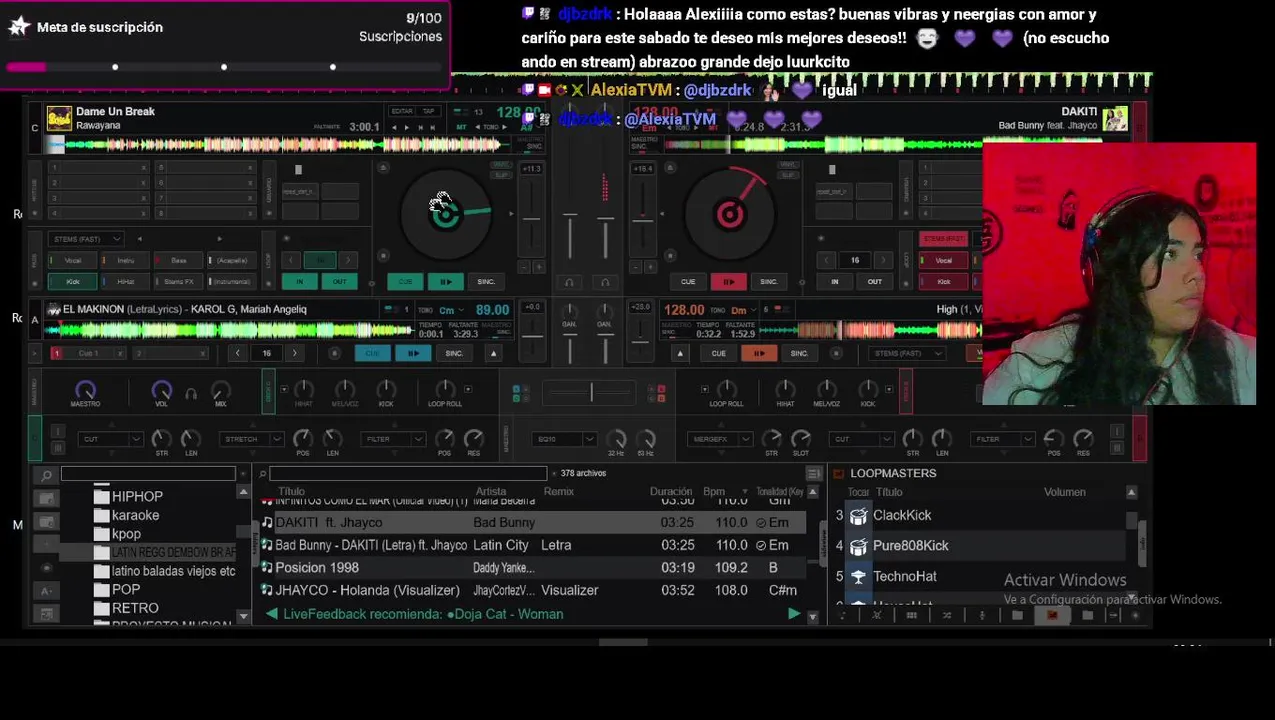Screen dimensions: 1275x720
Task: Toggle right channel headphone cue button
Action: pyautogui.click(x=605, y=282)
